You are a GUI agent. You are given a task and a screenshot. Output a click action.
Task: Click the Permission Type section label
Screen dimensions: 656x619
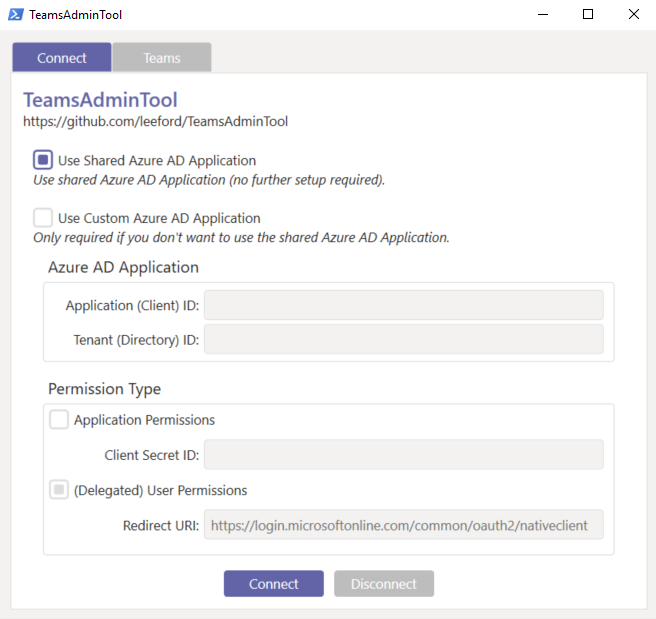(x=105, y=389)
